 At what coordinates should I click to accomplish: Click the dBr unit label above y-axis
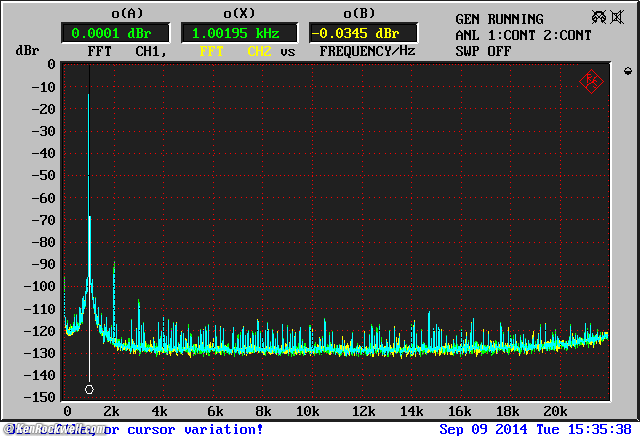27,51
